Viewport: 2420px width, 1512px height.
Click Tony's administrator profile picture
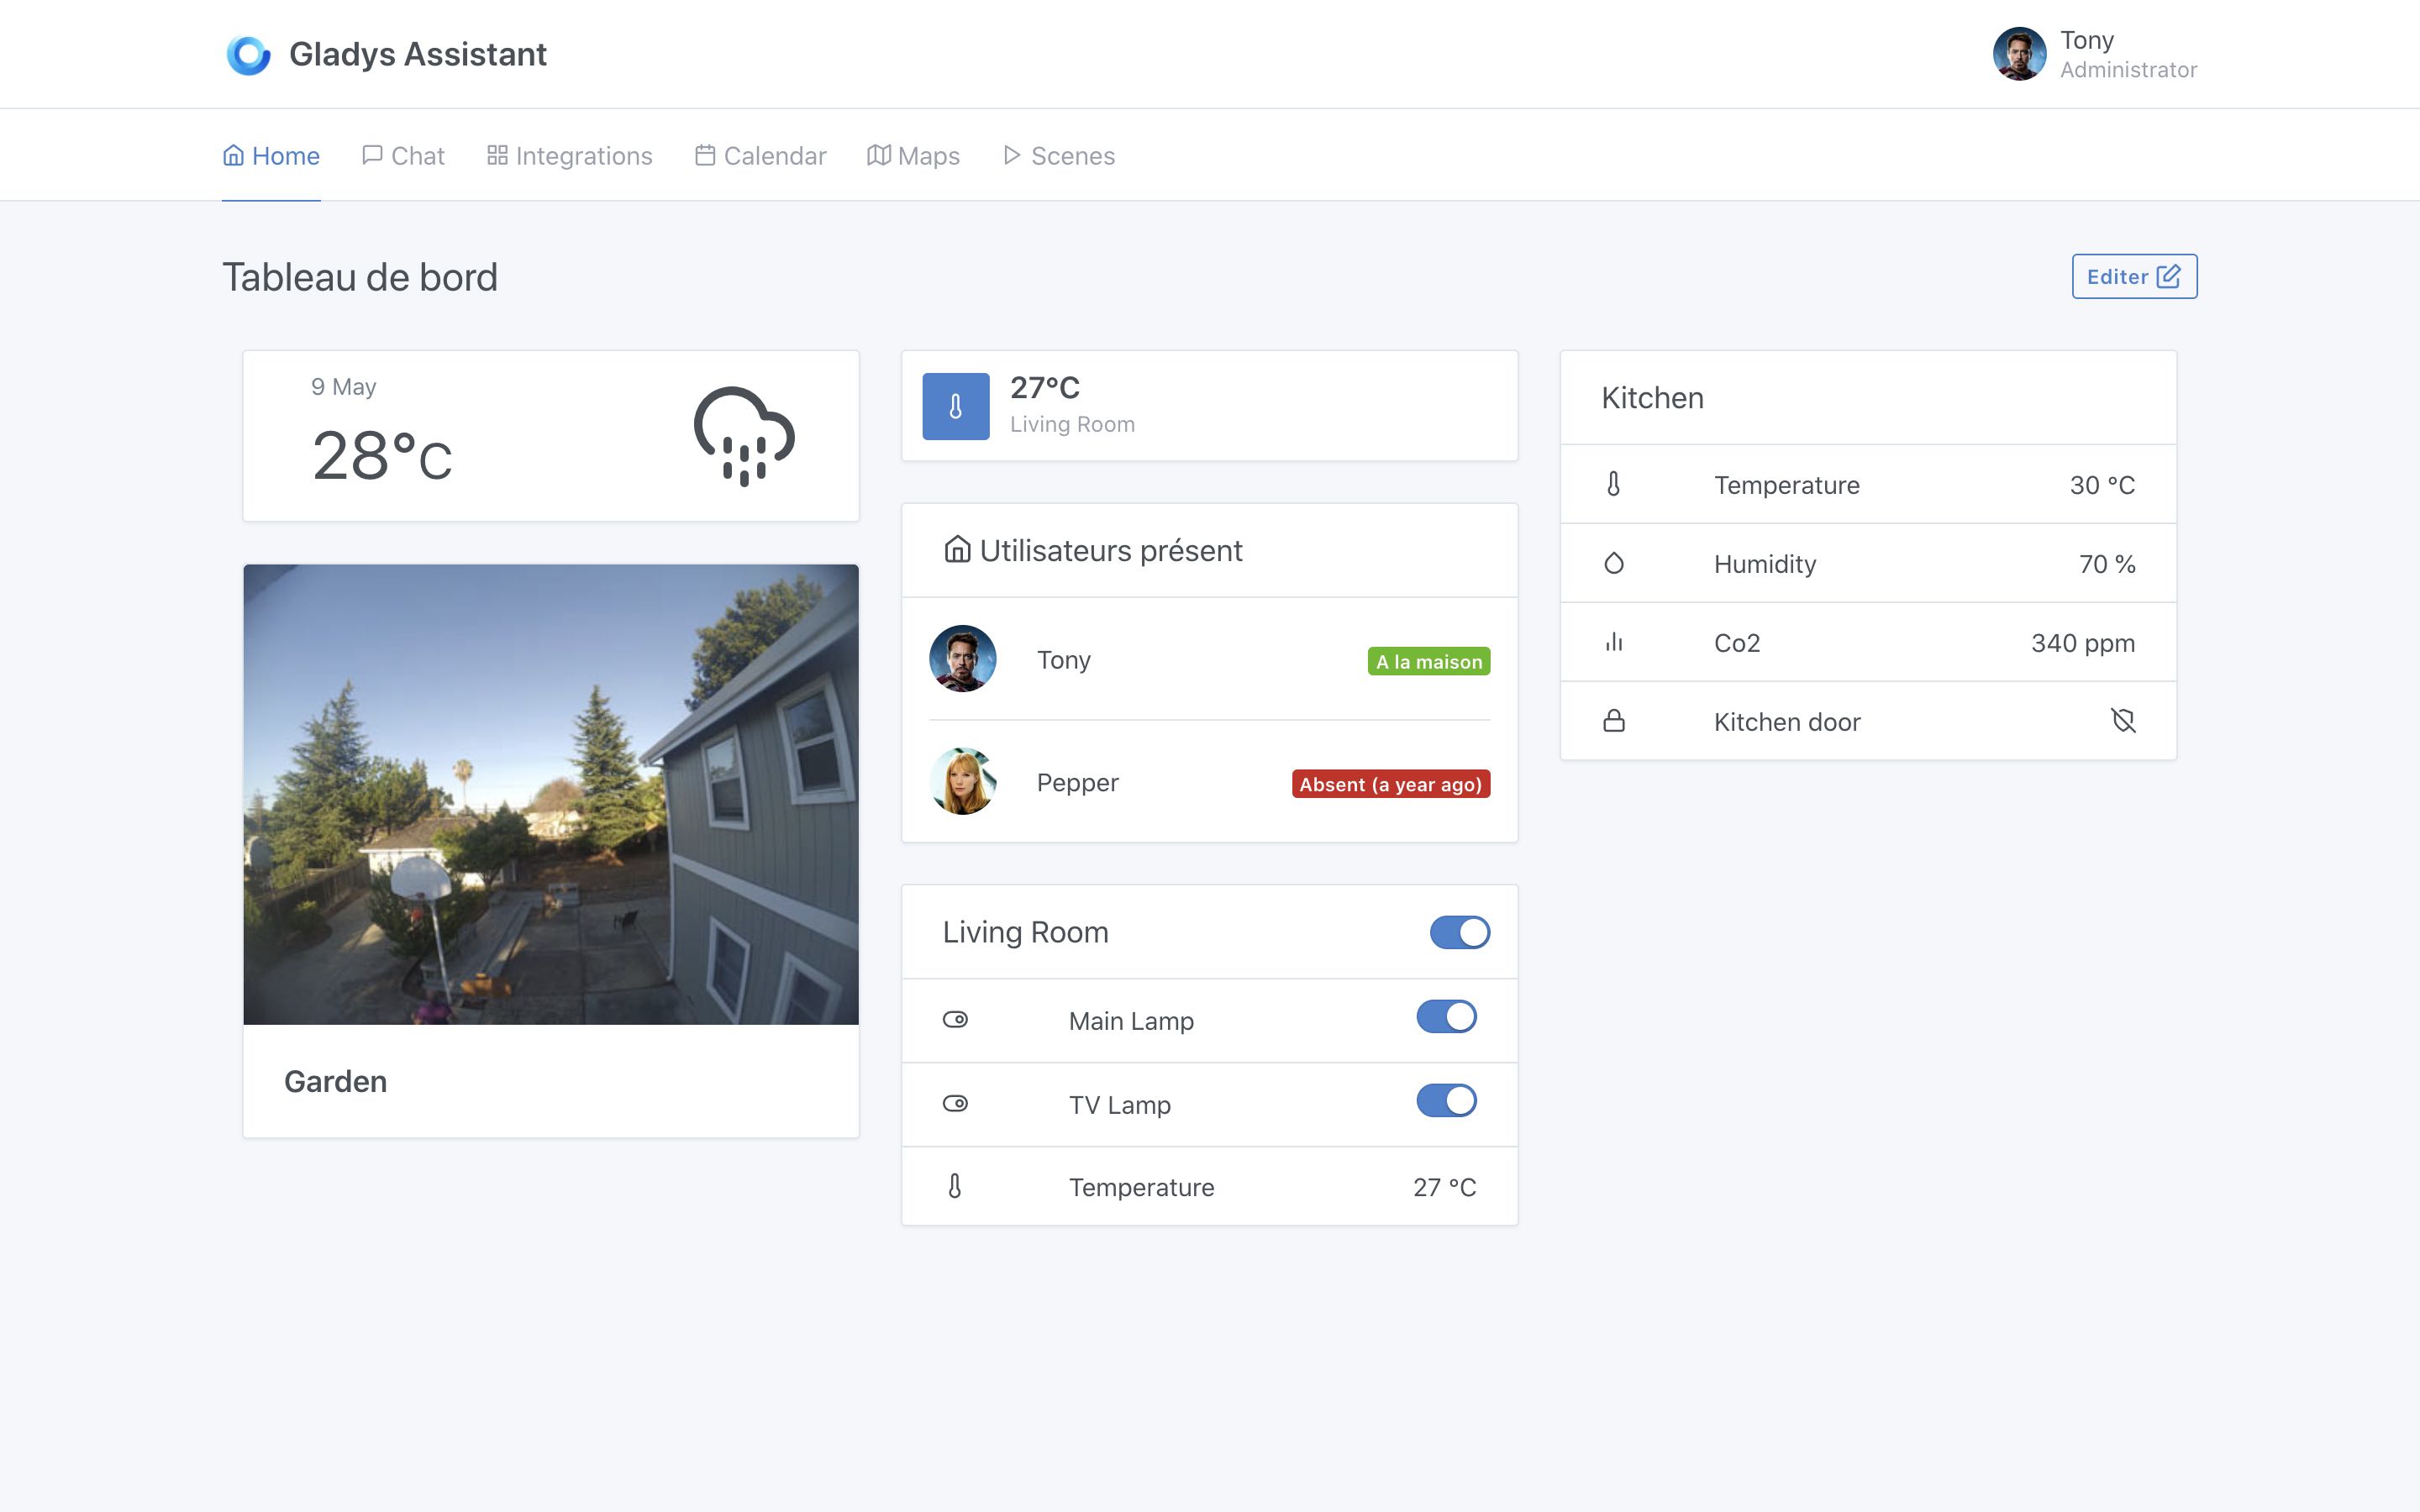[2019, 54]
